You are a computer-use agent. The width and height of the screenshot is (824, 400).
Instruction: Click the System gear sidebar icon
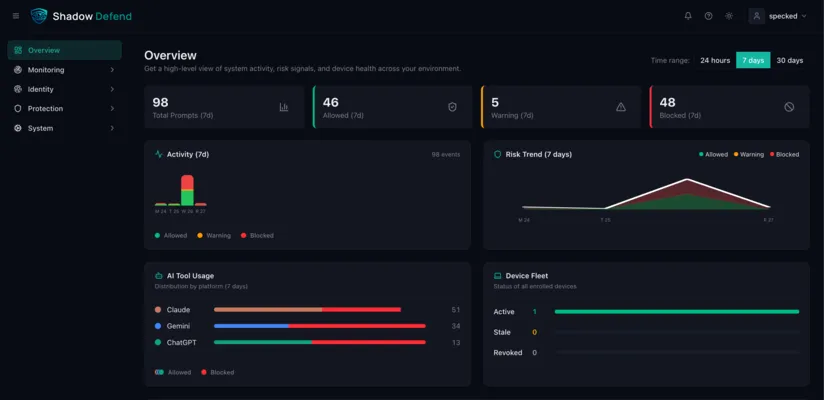[x=18, y=128]
